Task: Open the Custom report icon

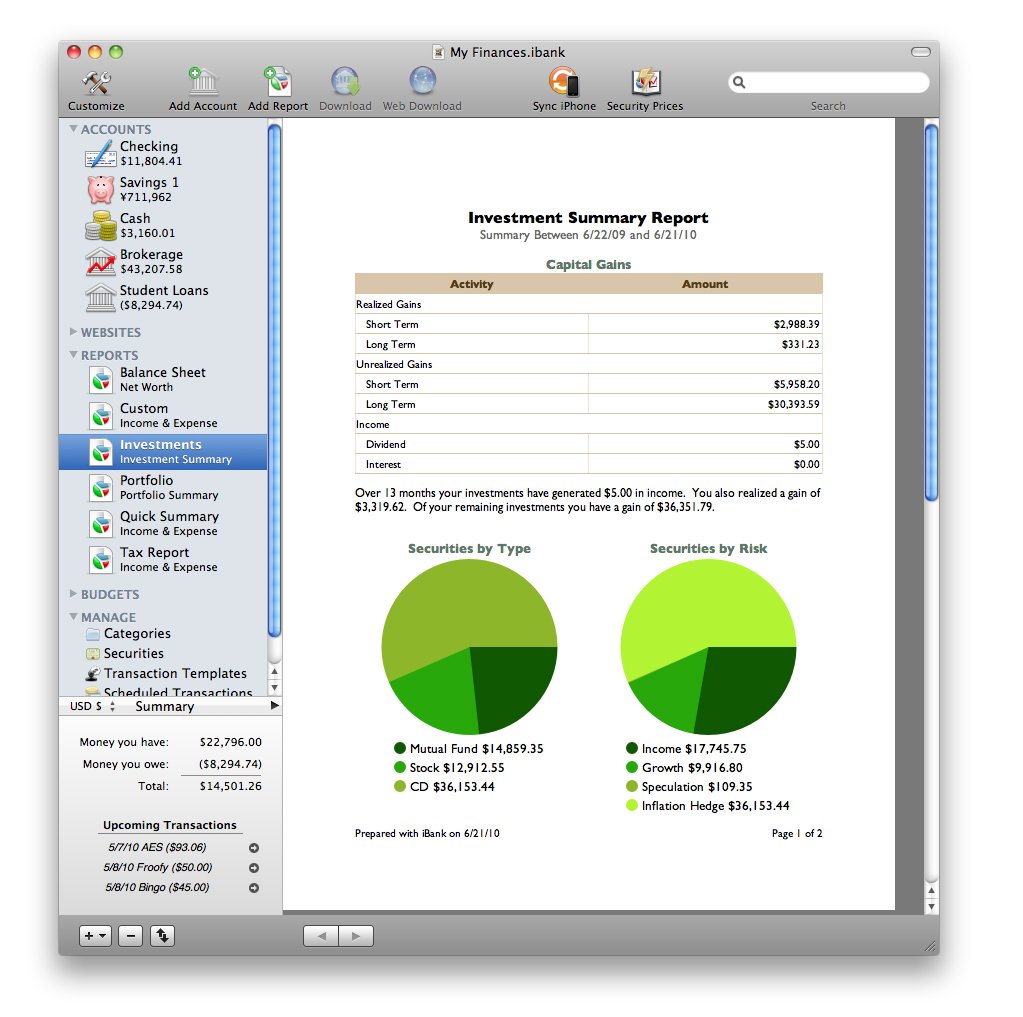Action: coord(101,416)
